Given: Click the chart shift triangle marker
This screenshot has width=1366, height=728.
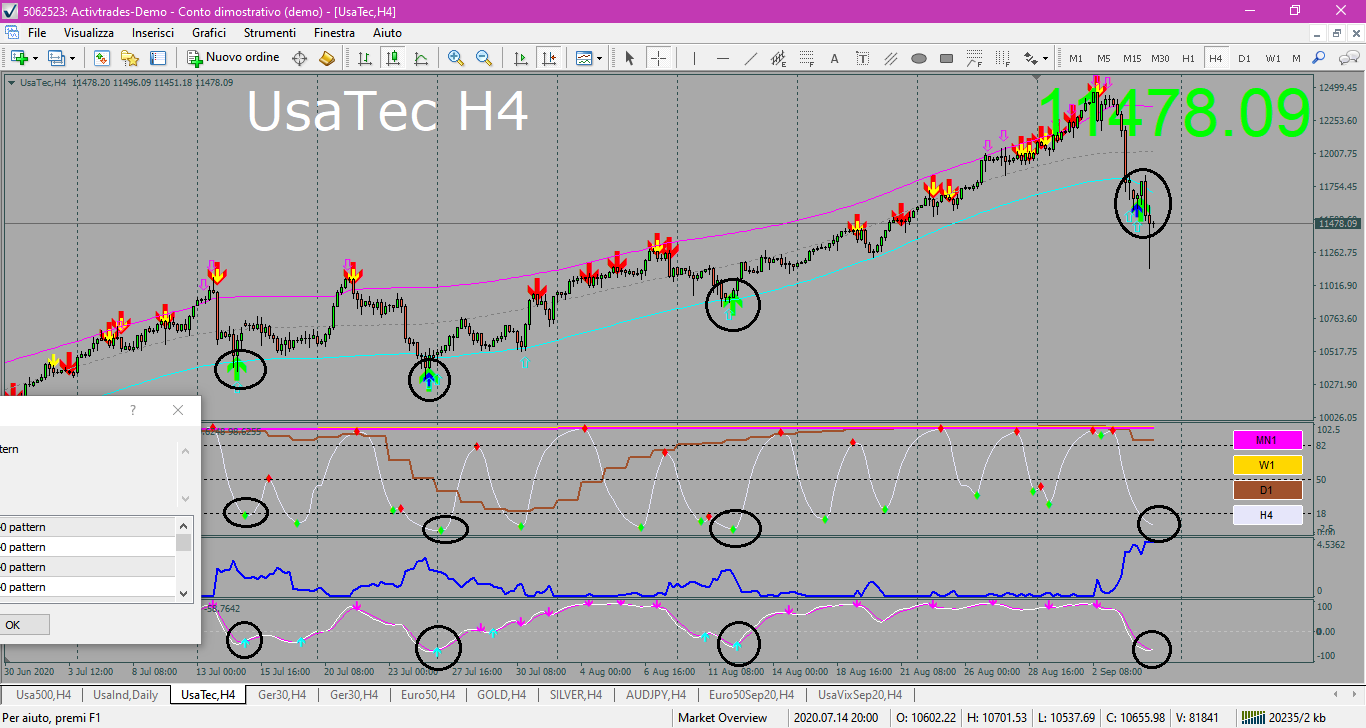Looking at the screenshot, I should click(x=1037, y=77).
